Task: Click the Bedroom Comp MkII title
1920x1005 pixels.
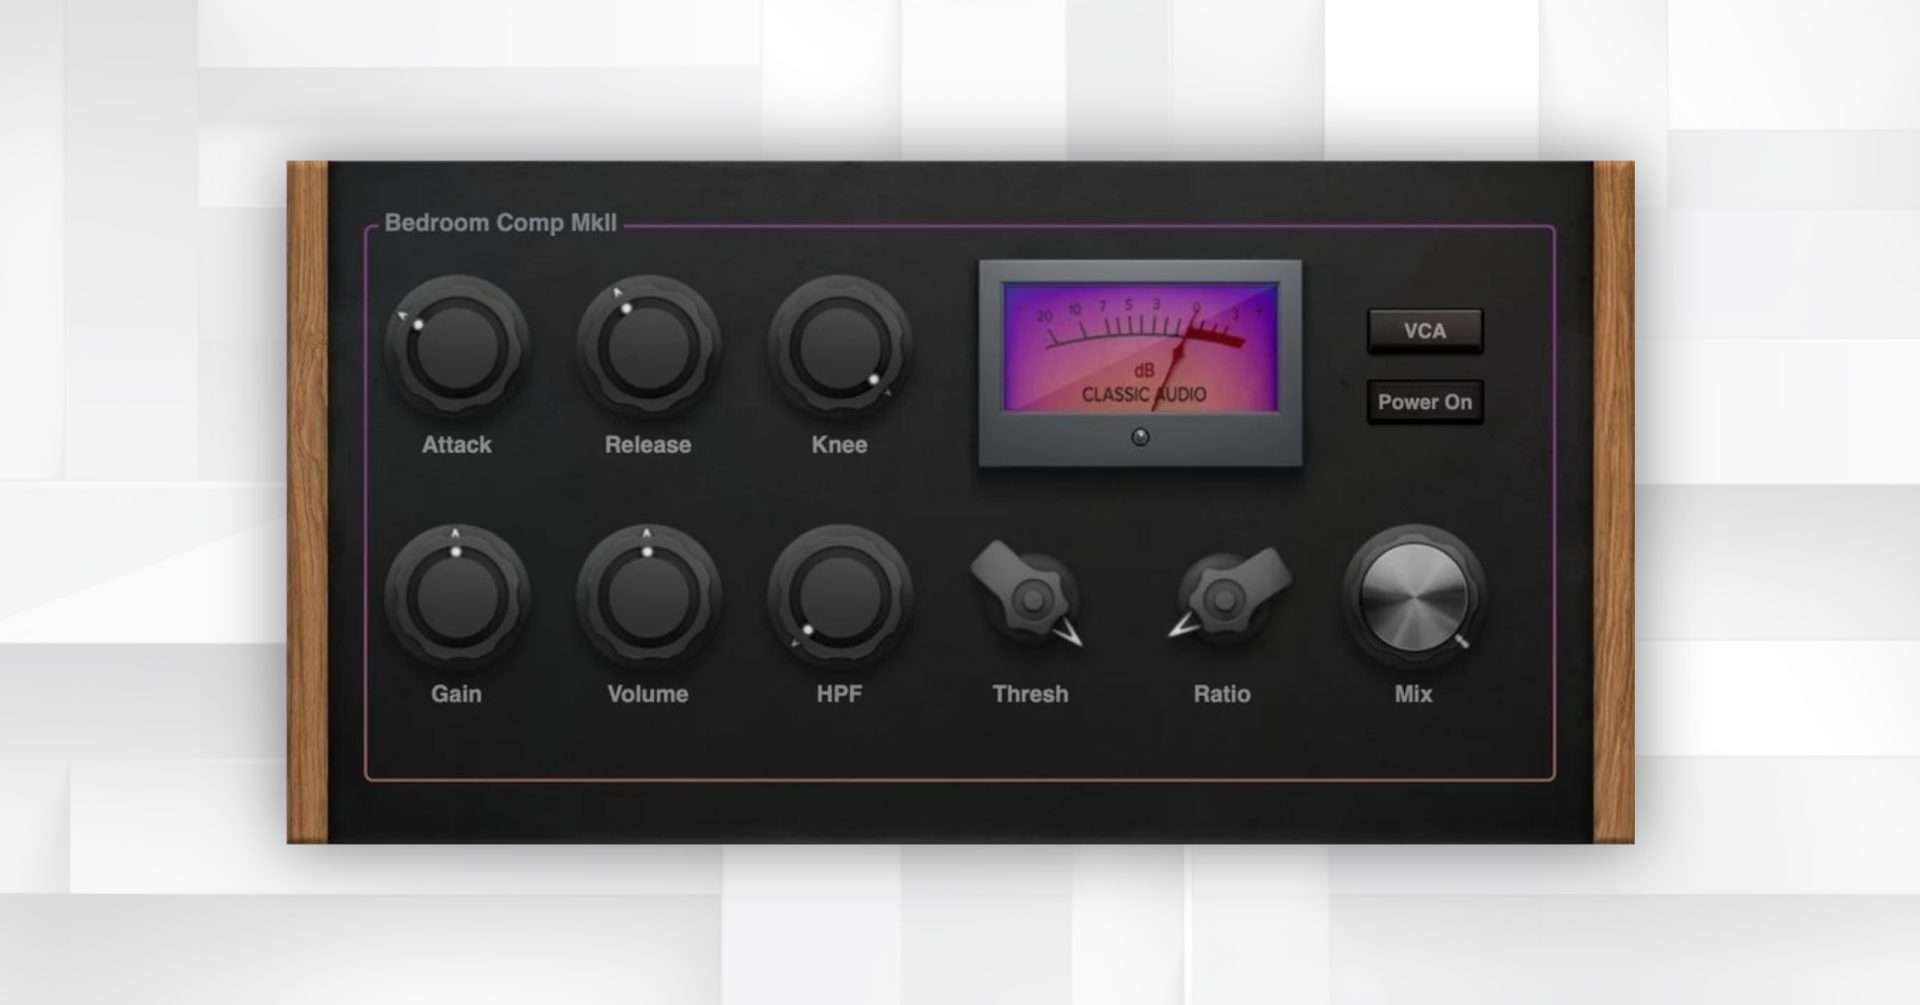Action: (500, 223)
